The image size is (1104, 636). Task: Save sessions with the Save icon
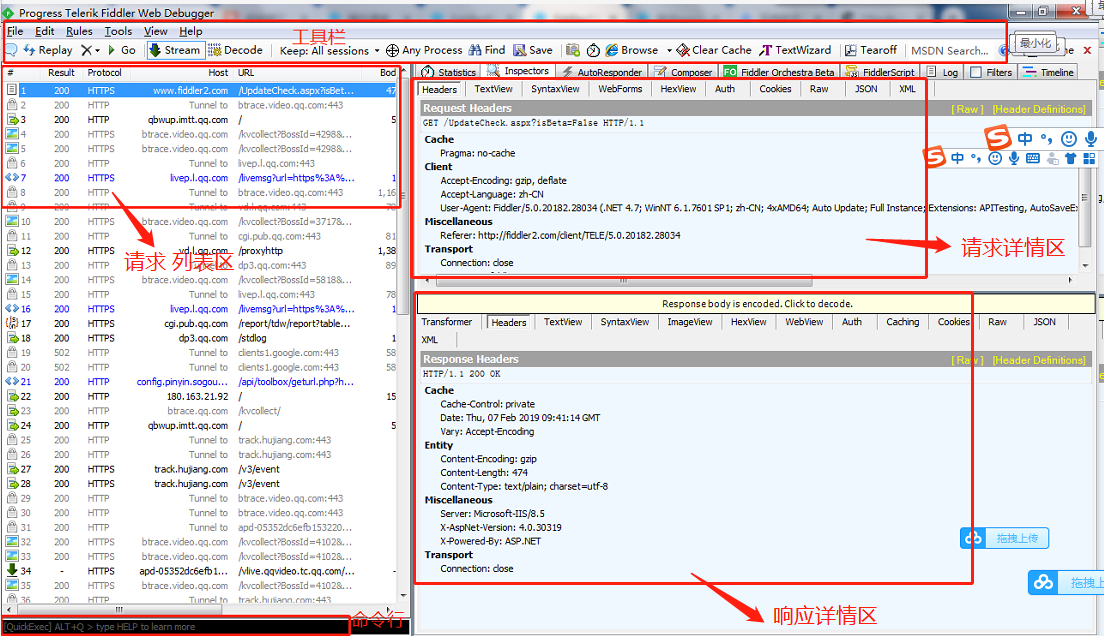point(533,50)
